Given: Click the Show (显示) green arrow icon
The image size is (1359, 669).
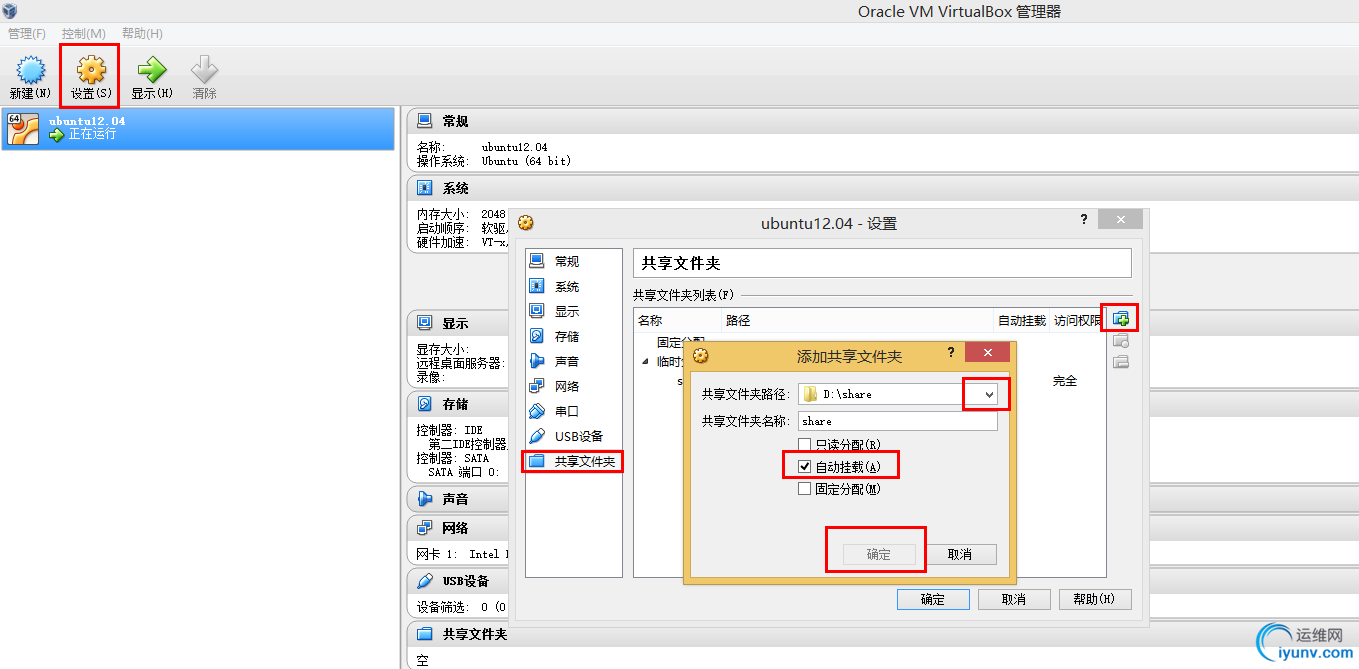Looking at the screenshot, I should tap(151, 70).
